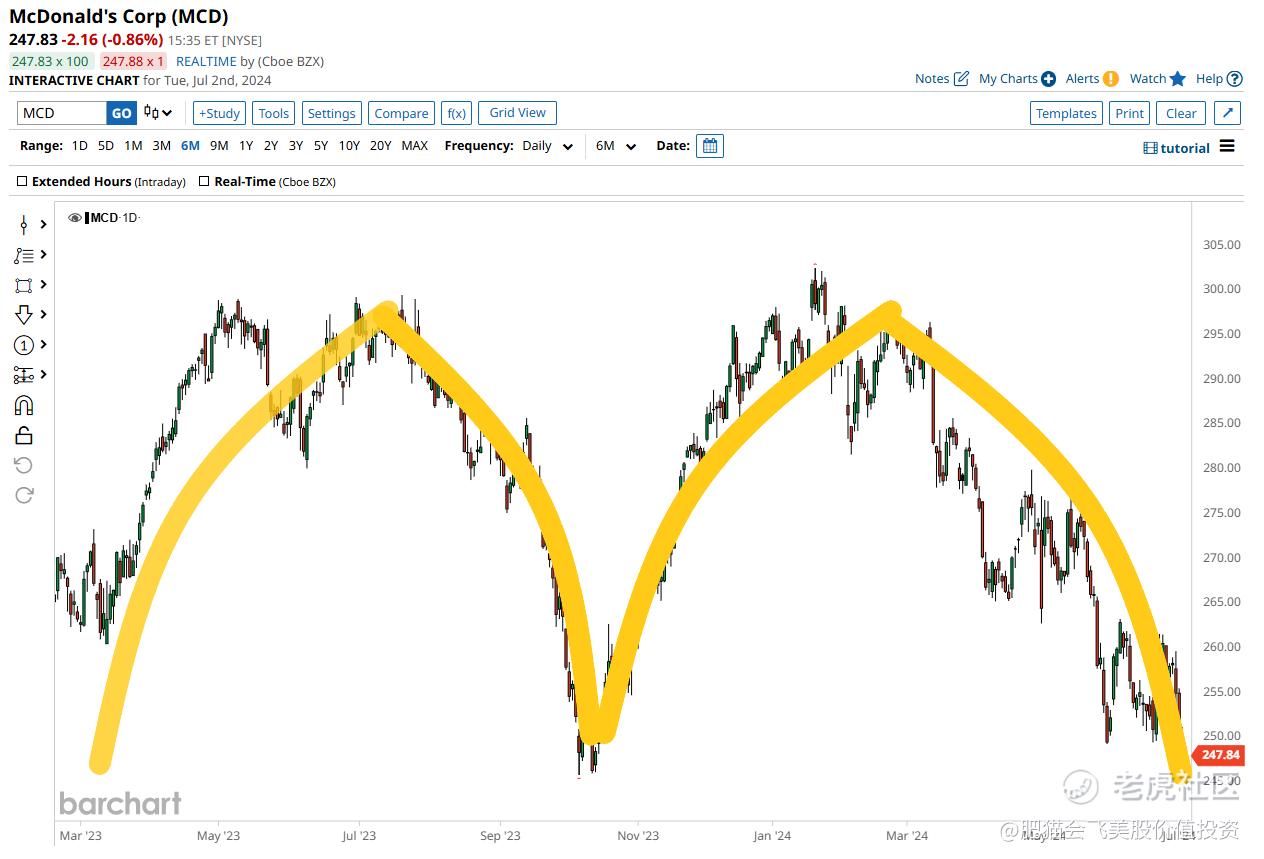Screen dimensions: 1264x859
Task: Click the GO button
Action: point(121,113)
